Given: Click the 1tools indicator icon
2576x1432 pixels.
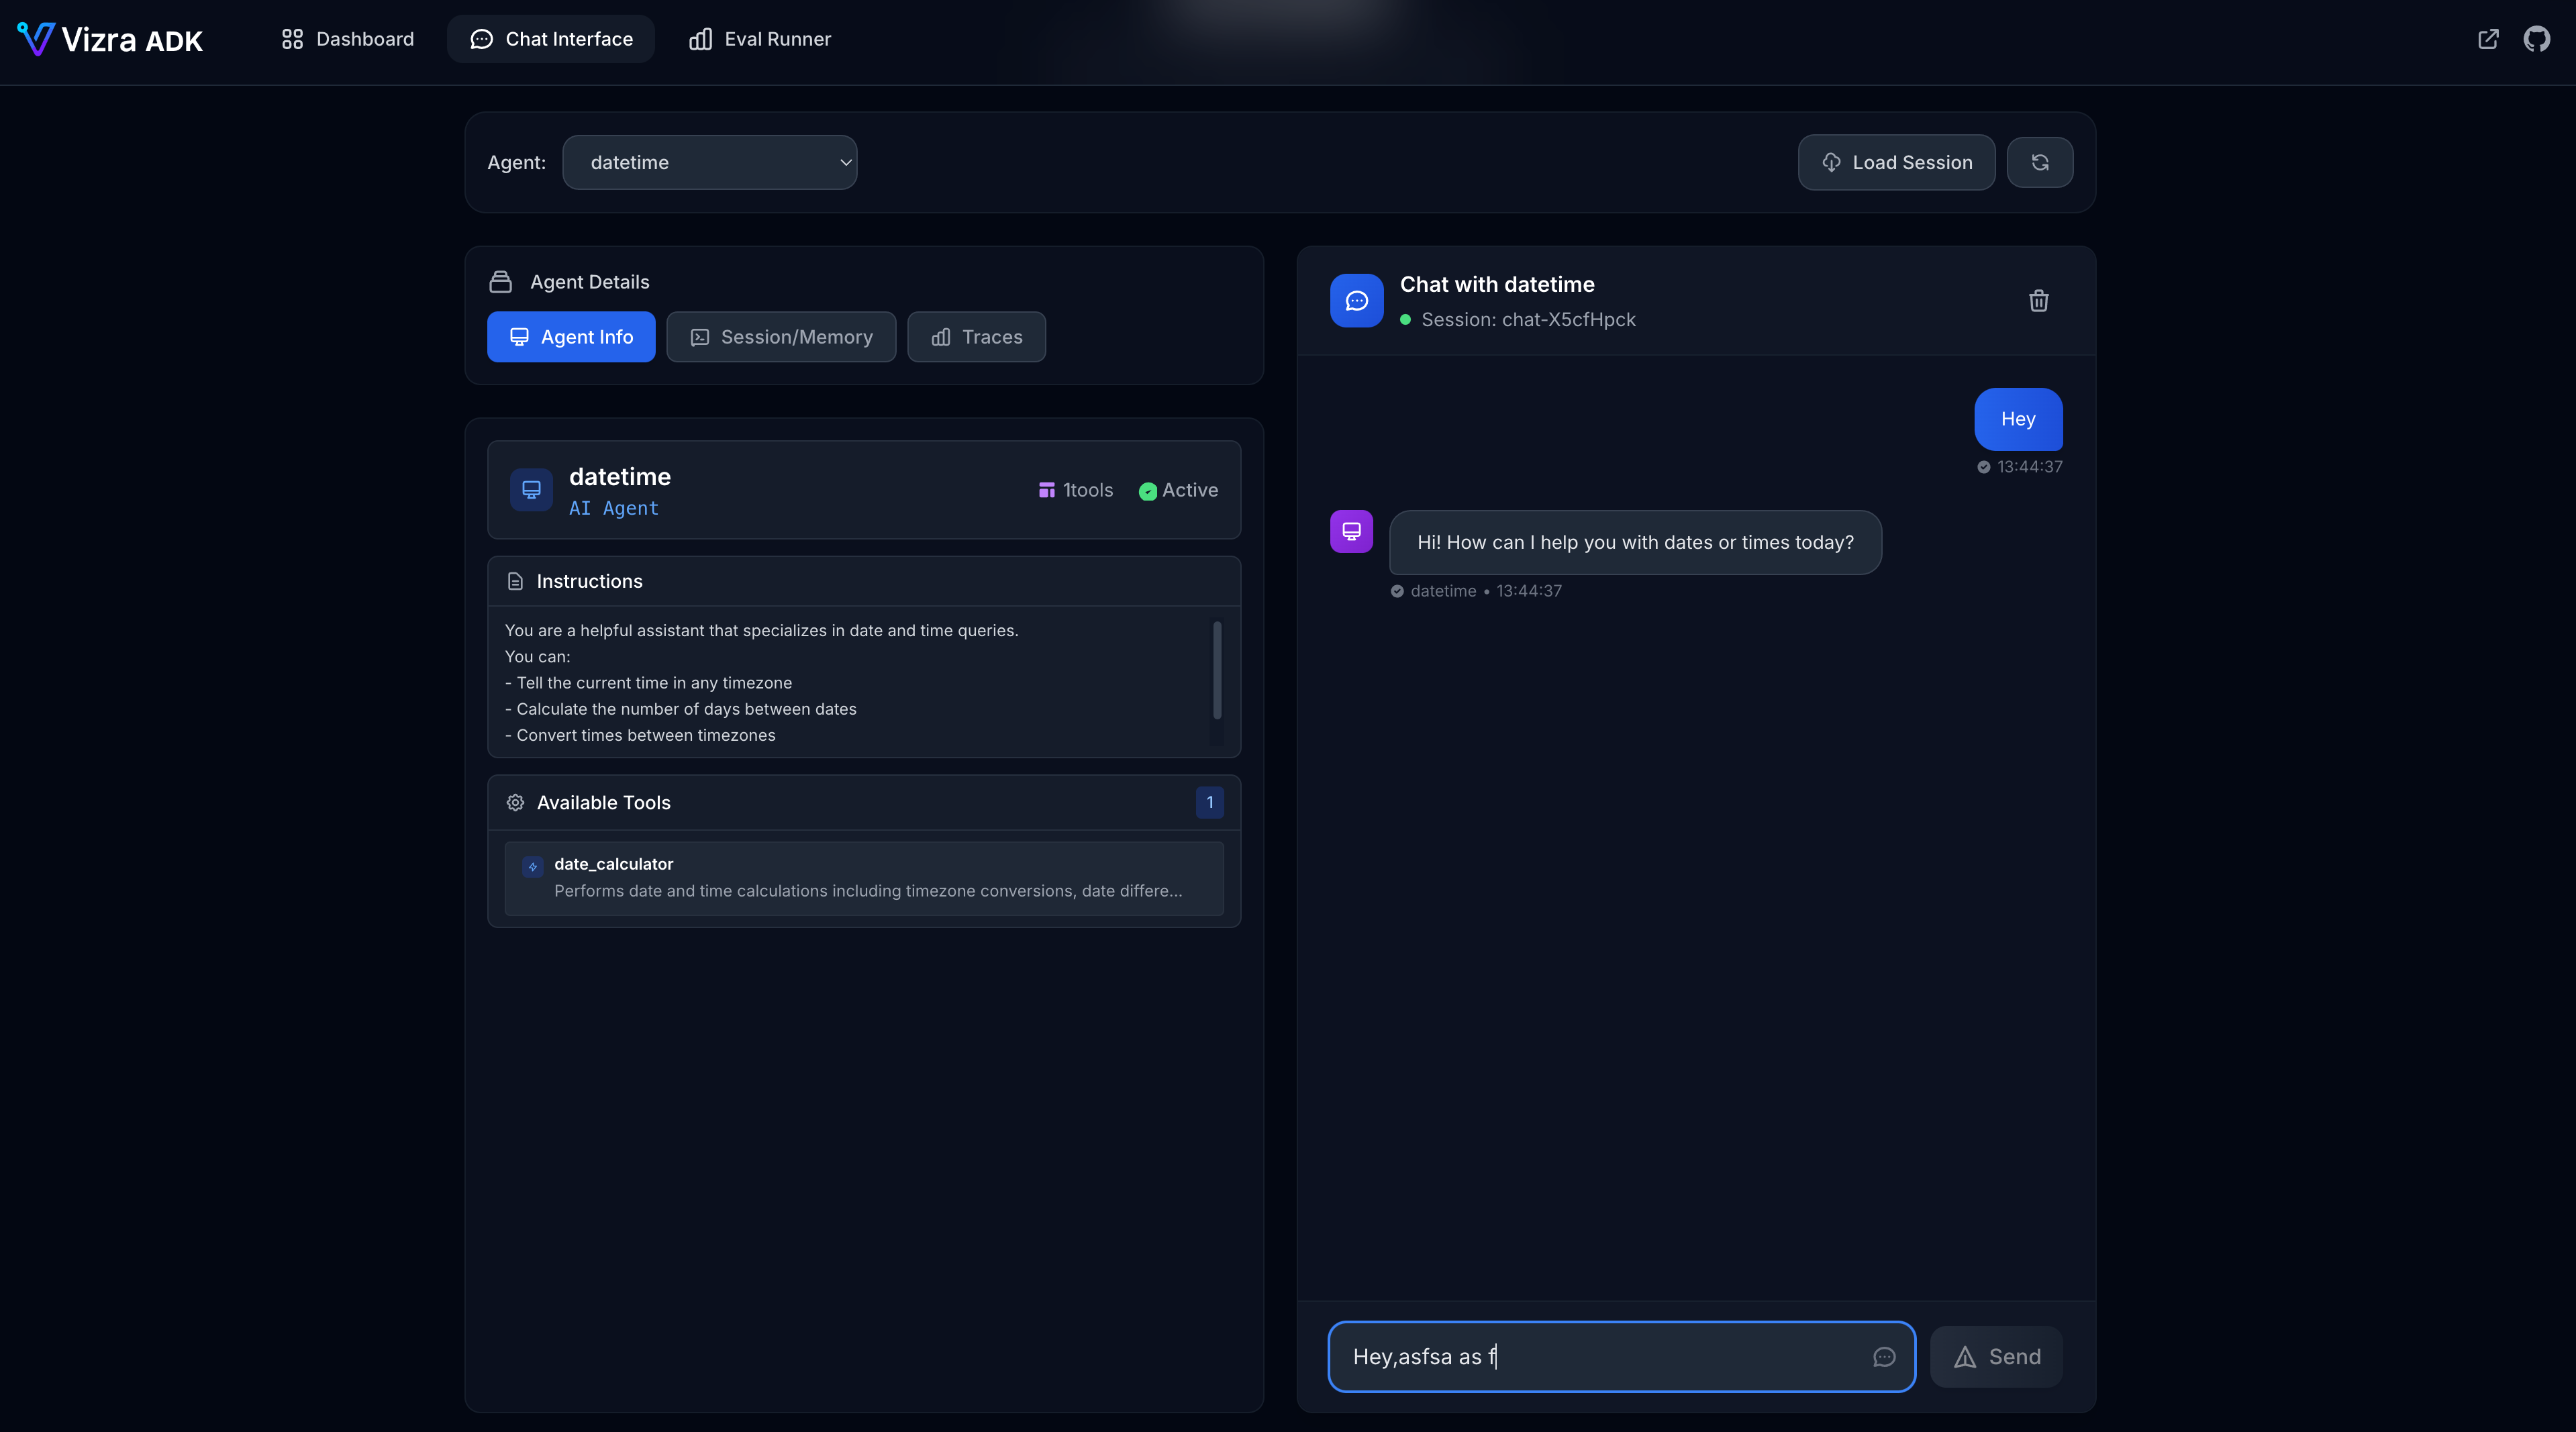Looking at the screenshot, I should (1046, 490).
